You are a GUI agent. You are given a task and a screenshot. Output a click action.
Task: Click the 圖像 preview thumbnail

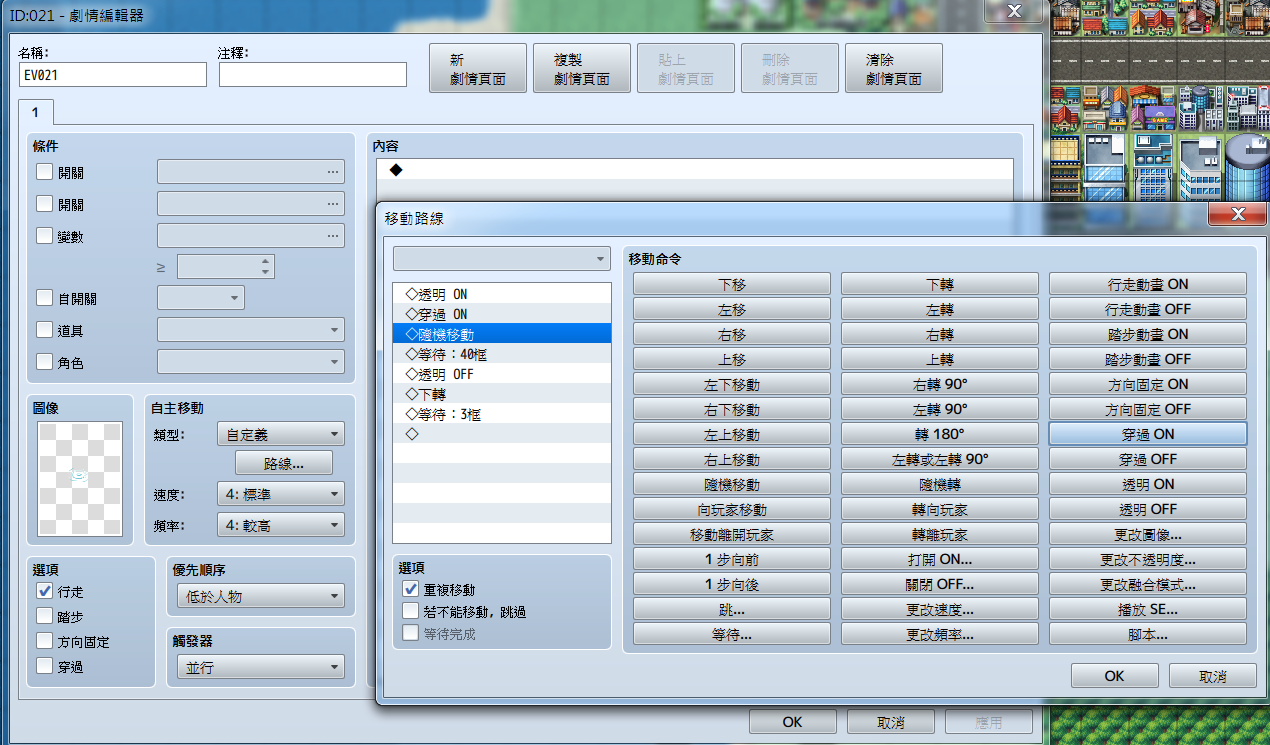pos(80,479)
